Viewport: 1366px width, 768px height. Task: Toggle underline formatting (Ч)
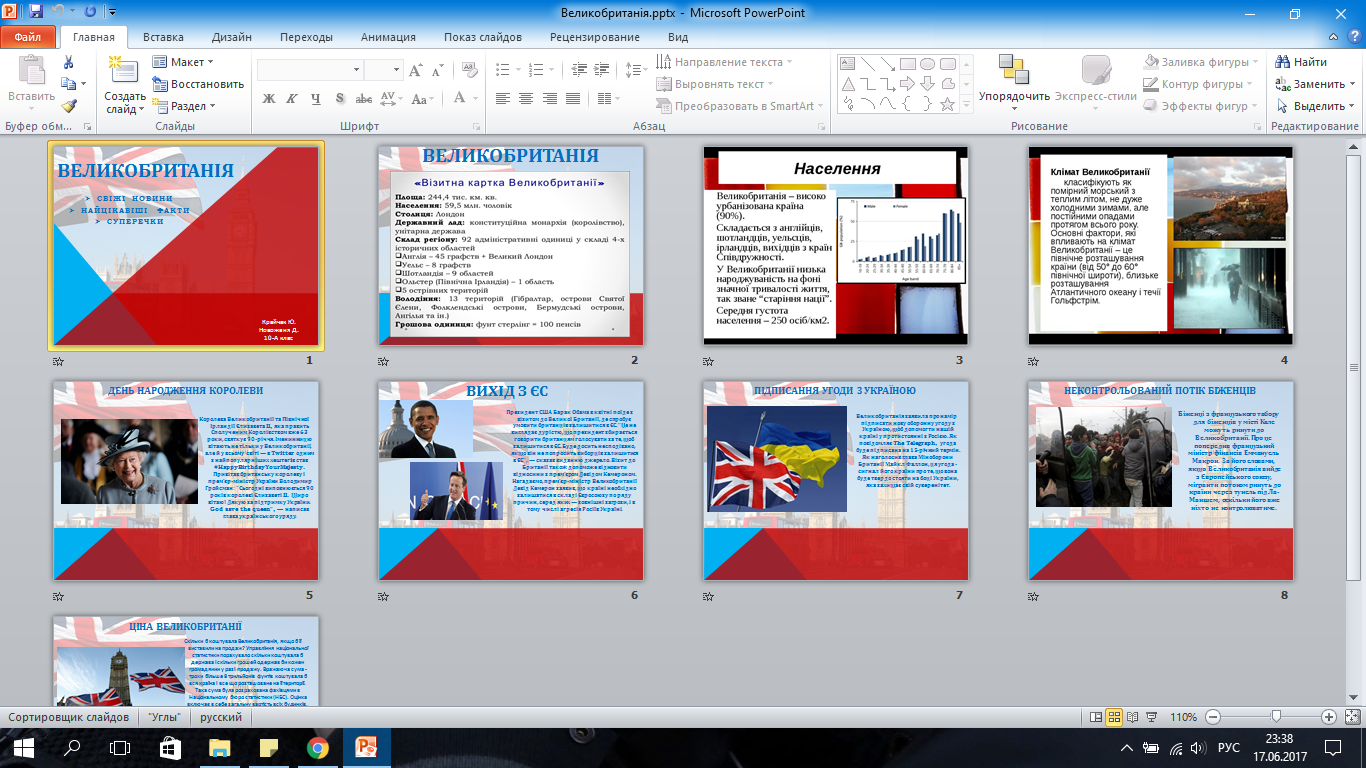315,98
